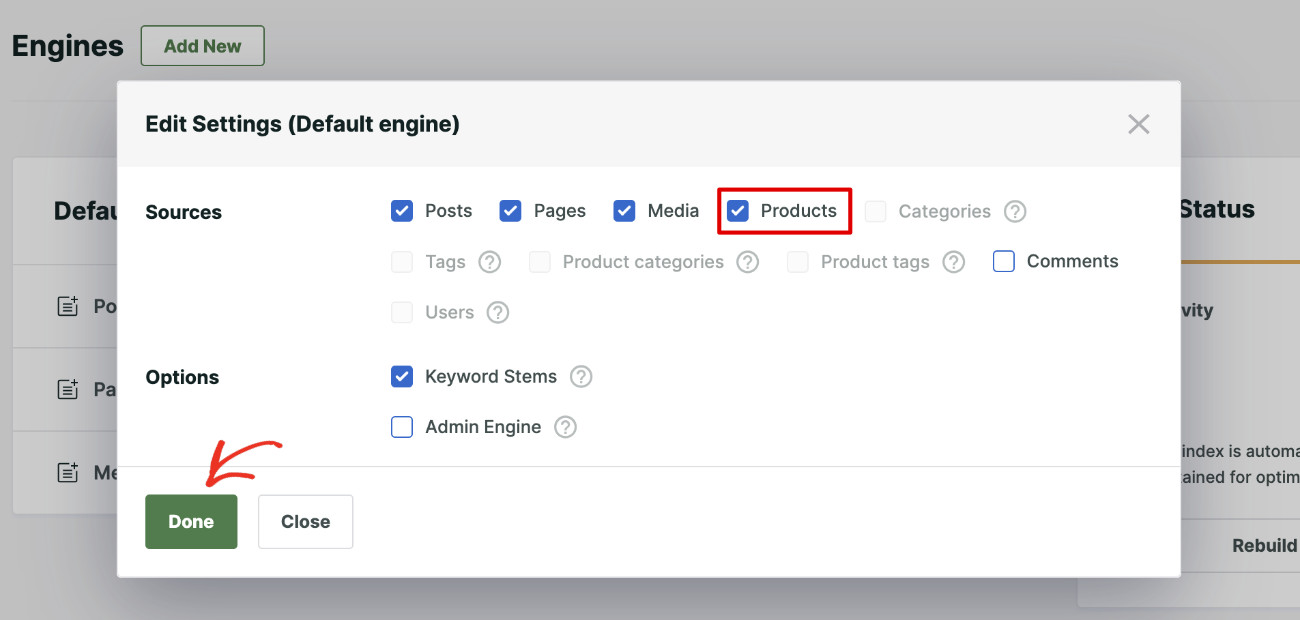Click the Pages source icon in background list
Image resolution: width=1300 pixels, height=620 pixels.
[x=67, y=389]
